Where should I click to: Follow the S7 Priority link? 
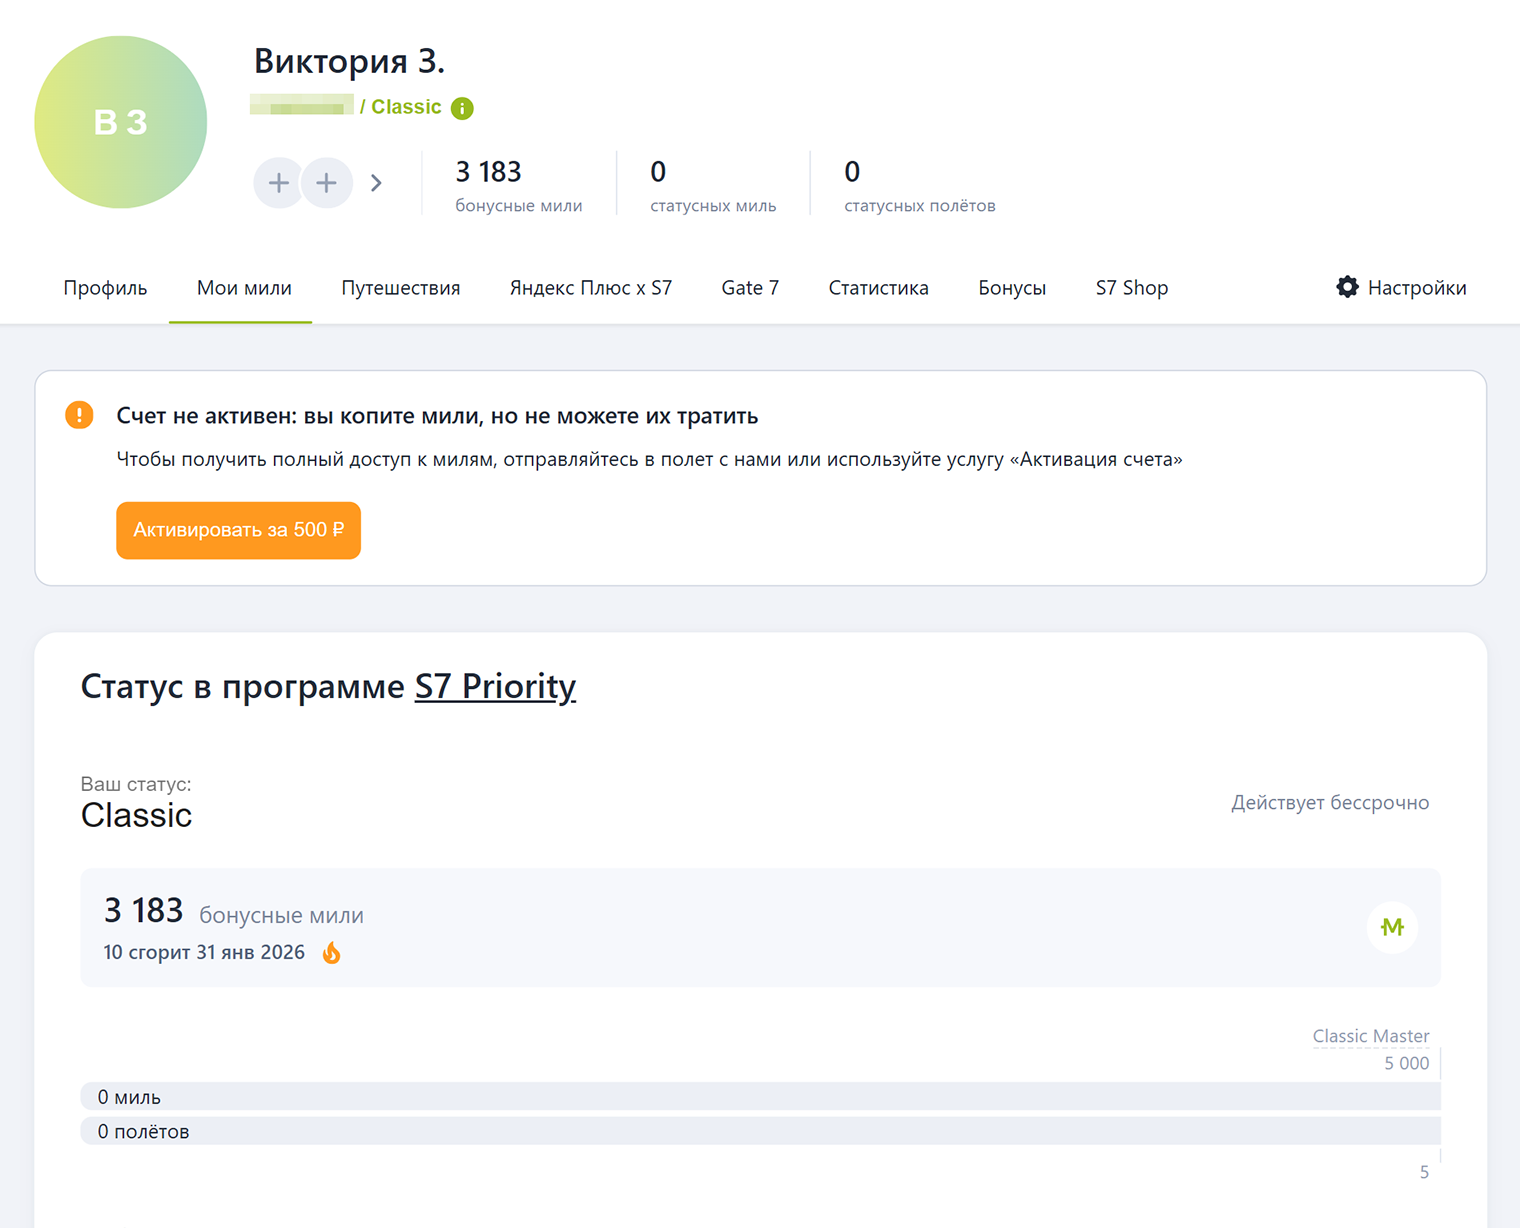pyautogui.click(x=495, y=686)
